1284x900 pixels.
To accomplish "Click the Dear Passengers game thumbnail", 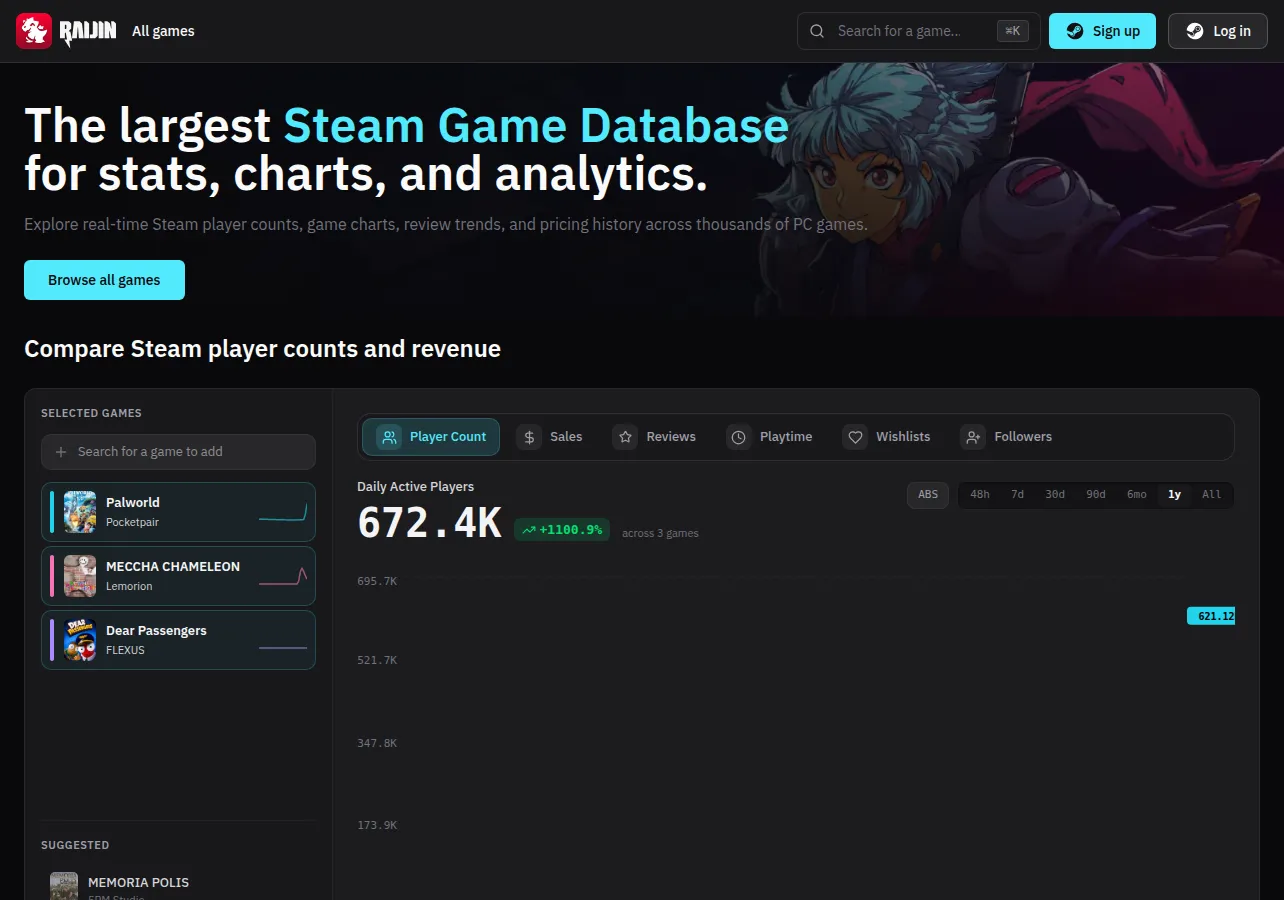I will (80, 640).
